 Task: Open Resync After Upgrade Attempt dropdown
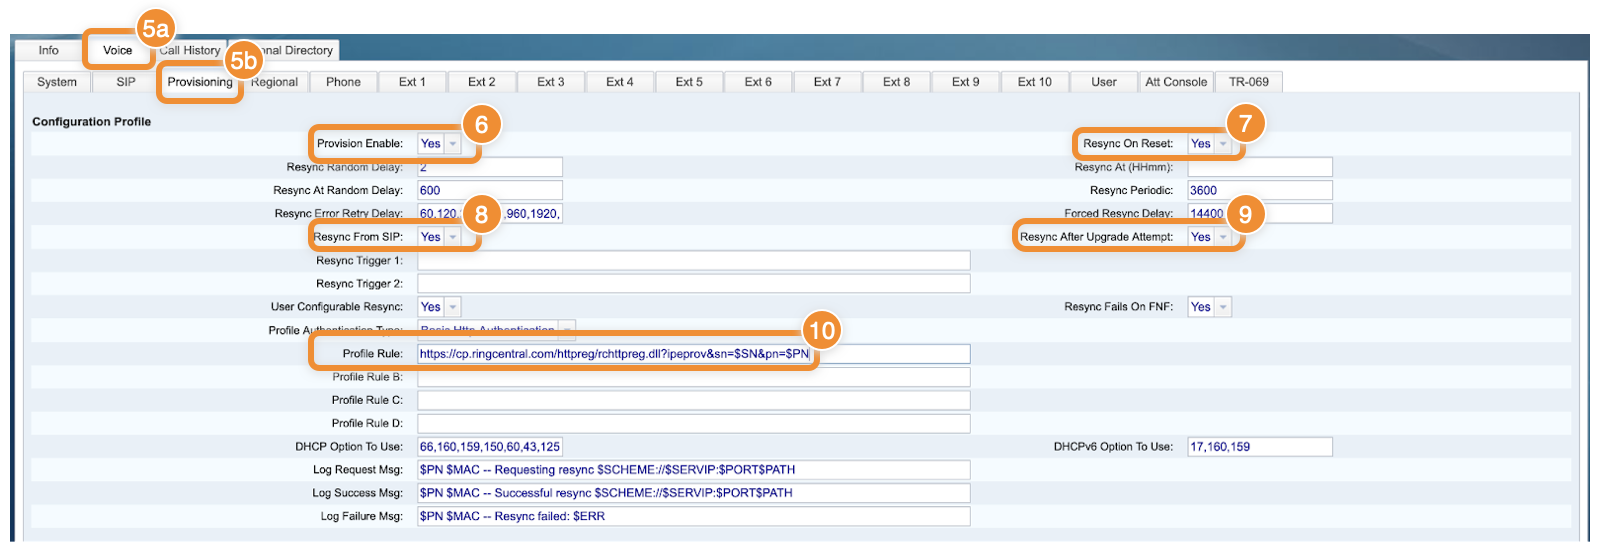1210,237
